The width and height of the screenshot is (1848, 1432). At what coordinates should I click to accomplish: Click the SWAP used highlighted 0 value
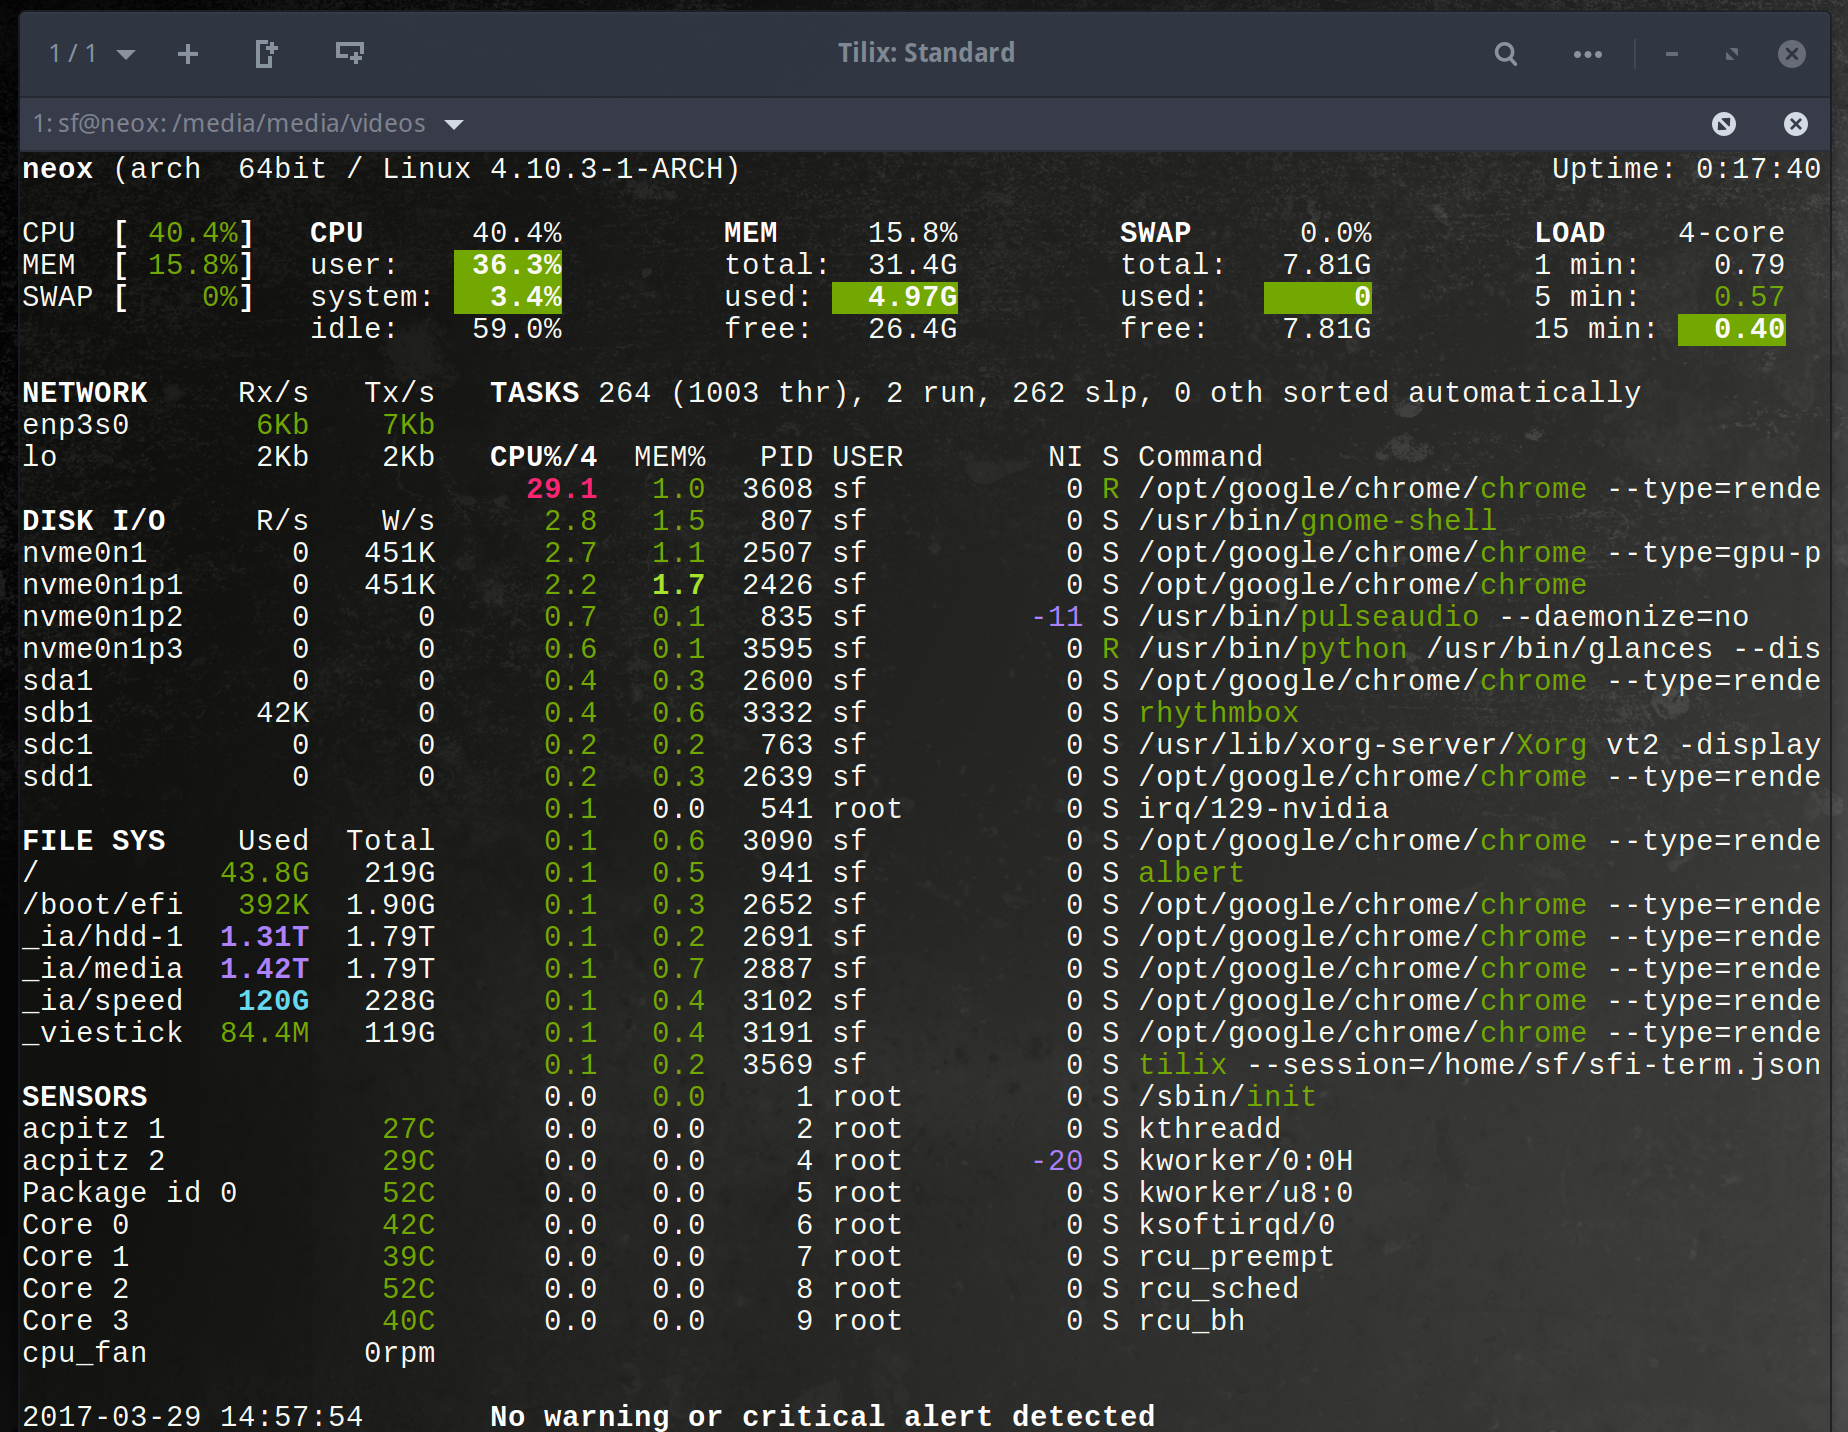pyautogui.click(x=1318, y=297)
